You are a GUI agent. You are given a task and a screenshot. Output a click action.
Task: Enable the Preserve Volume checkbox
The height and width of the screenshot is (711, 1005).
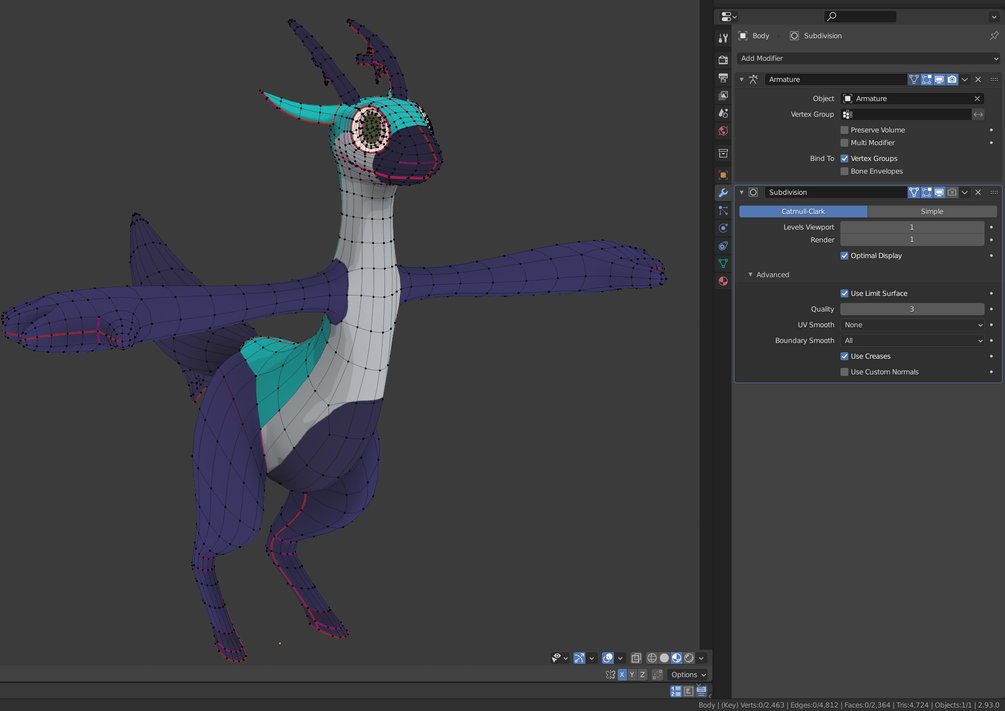[845, 130]
